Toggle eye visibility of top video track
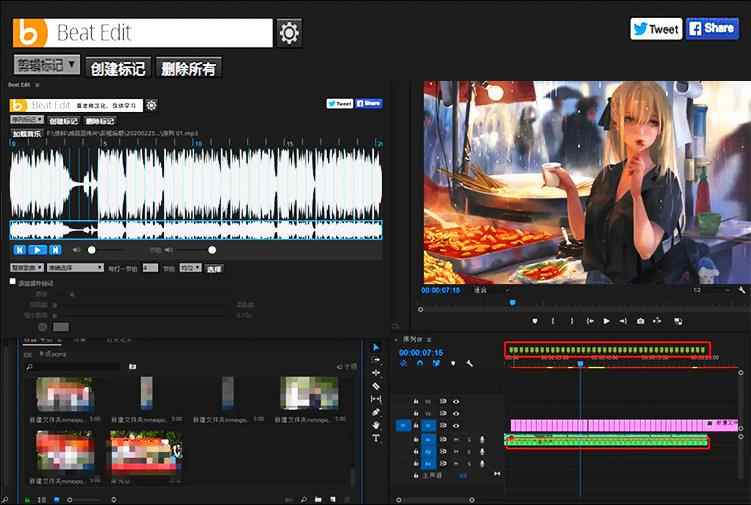This screenshot has width=751, height=505. pyautogui.click(x=456, y=401)
